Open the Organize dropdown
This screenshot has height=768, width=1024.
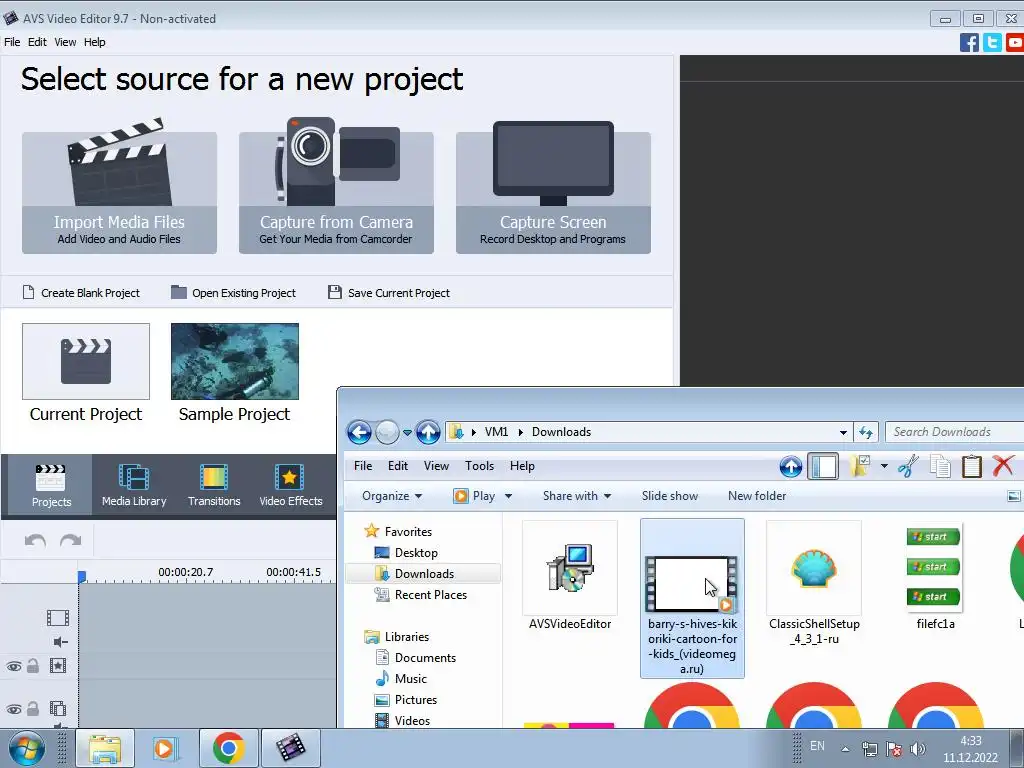pos(392,496)
